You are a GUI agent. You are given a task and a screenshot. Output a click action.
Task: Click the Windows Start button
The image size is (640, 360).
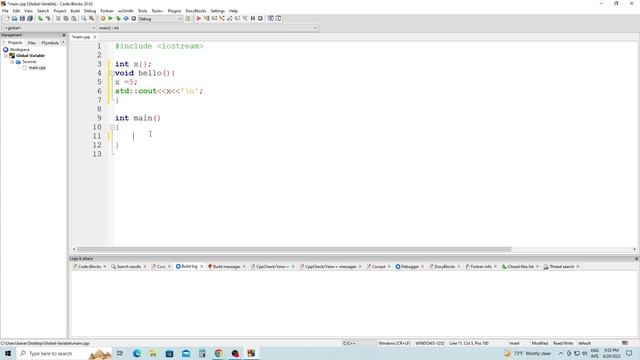point(8,353)
